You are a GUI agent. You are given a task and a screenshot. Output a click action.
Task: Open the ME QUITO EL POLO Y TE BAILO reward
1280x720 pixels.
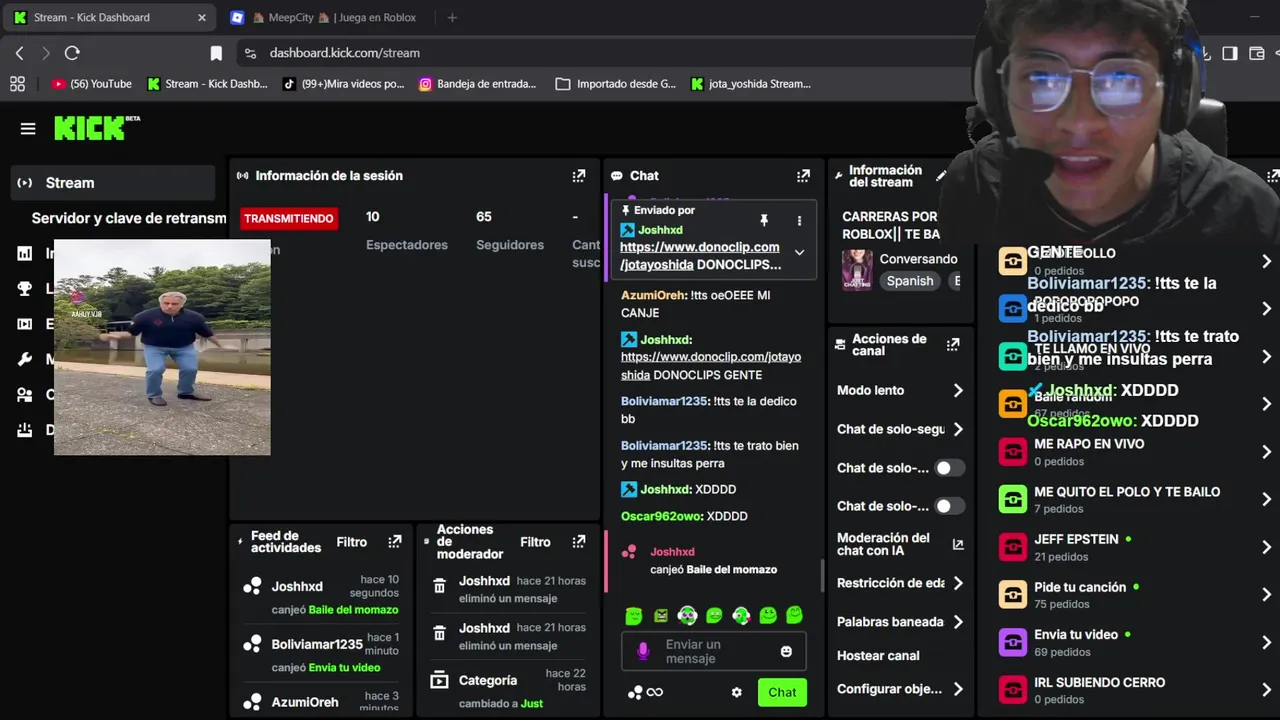click(1137, 500)
